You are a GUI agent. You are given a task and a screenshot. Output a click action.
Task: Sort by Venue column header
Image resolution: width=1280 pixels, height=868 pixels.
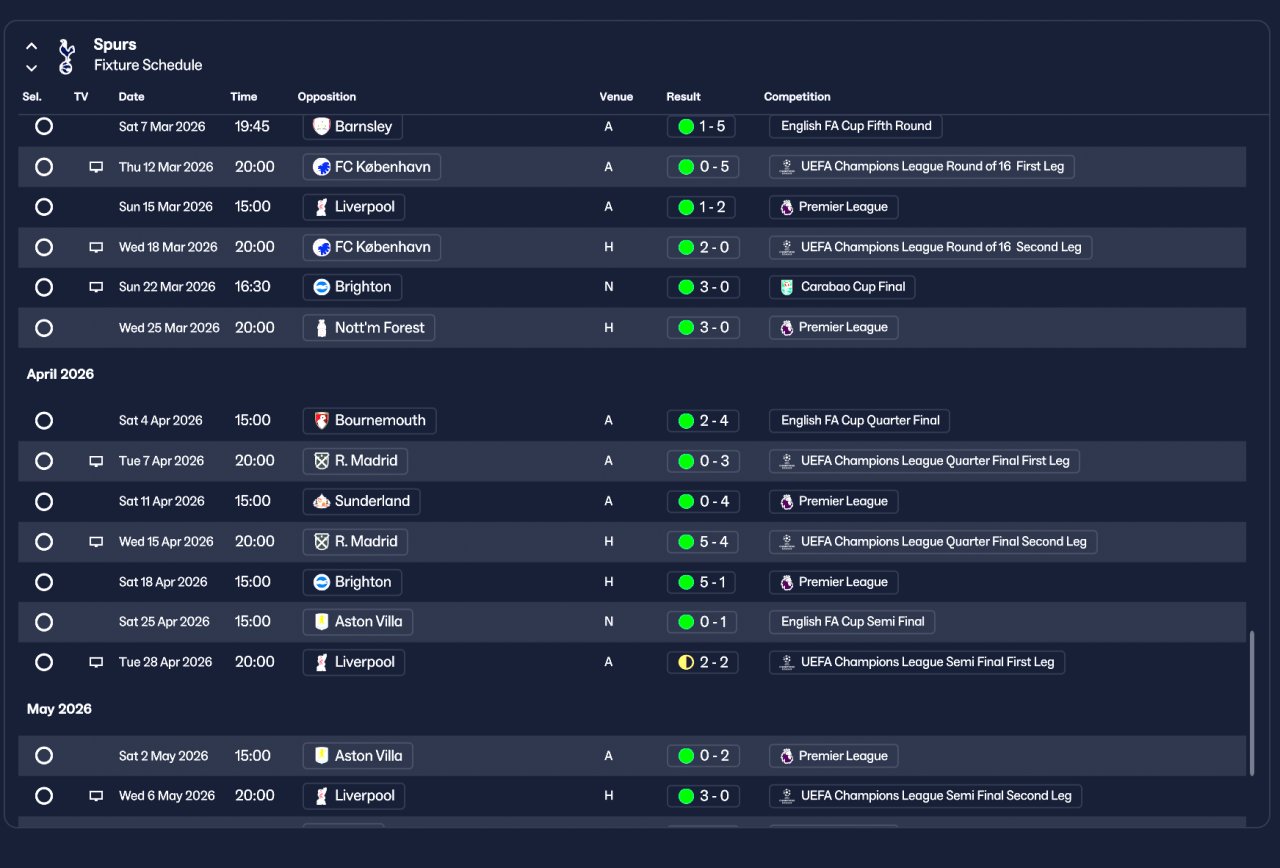[616, 97]
